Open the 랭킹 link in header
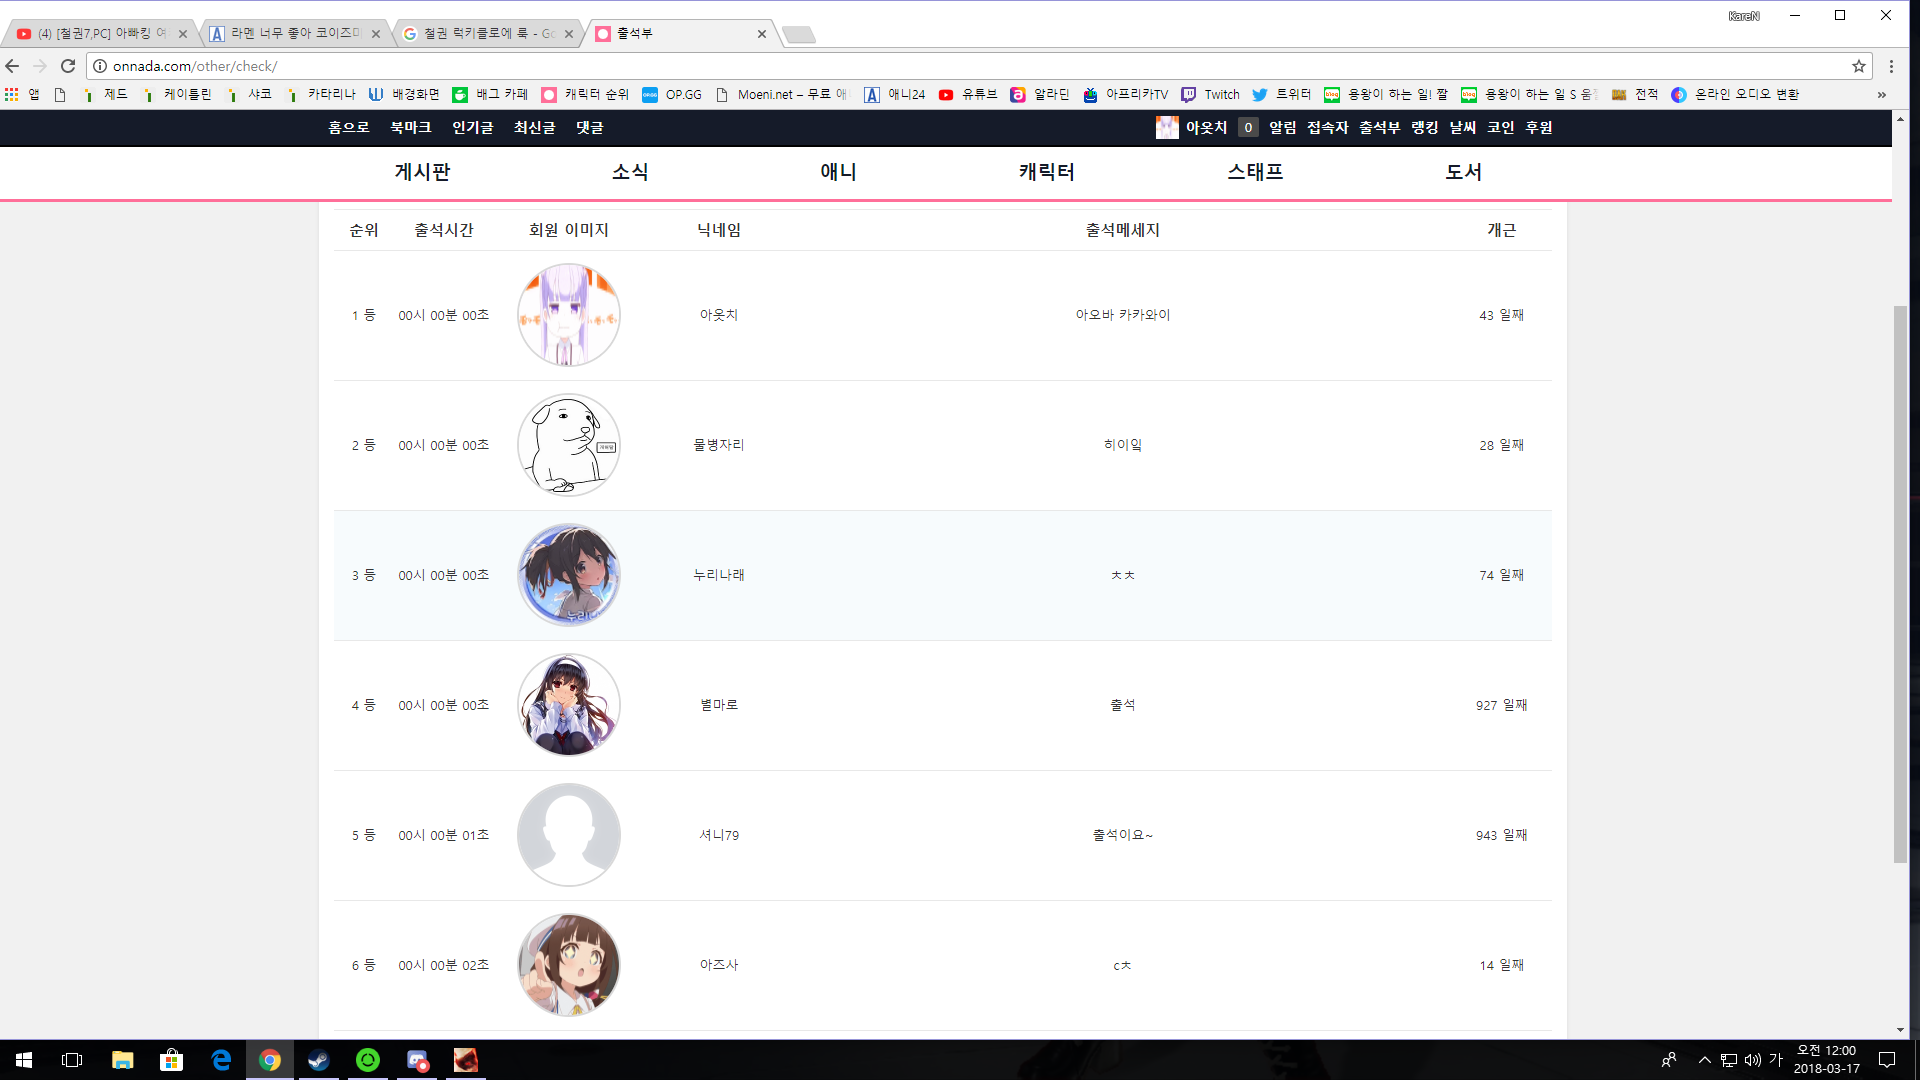Viewport: 1920px width, 1080px height. (1424, 127)
